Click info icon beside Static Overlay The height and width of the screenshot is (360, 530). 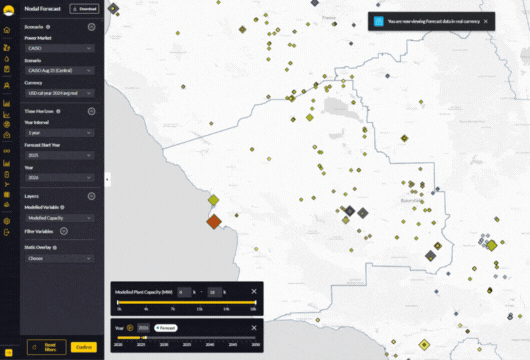click(x=55, y=247)
